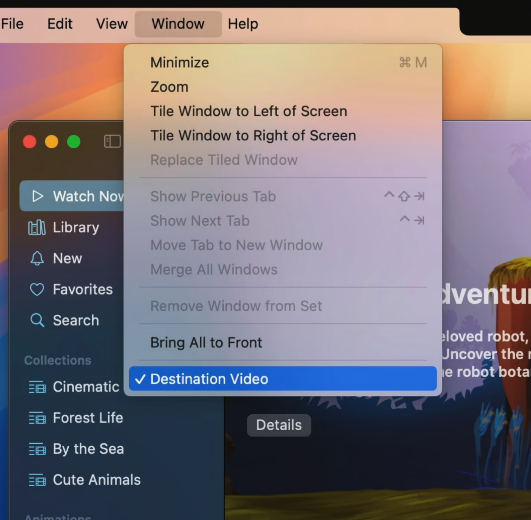The width and height of the screenshot is (531, 520).
Task: Click the Collections section header
Action: 58,361
